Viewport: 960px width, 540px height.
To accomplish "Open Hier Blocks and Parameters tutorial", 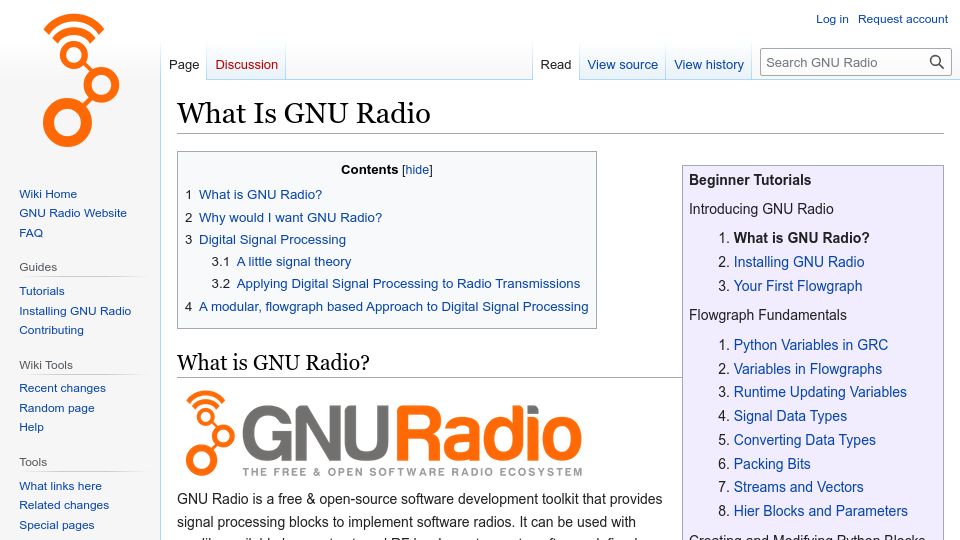I will click(820, 511).
